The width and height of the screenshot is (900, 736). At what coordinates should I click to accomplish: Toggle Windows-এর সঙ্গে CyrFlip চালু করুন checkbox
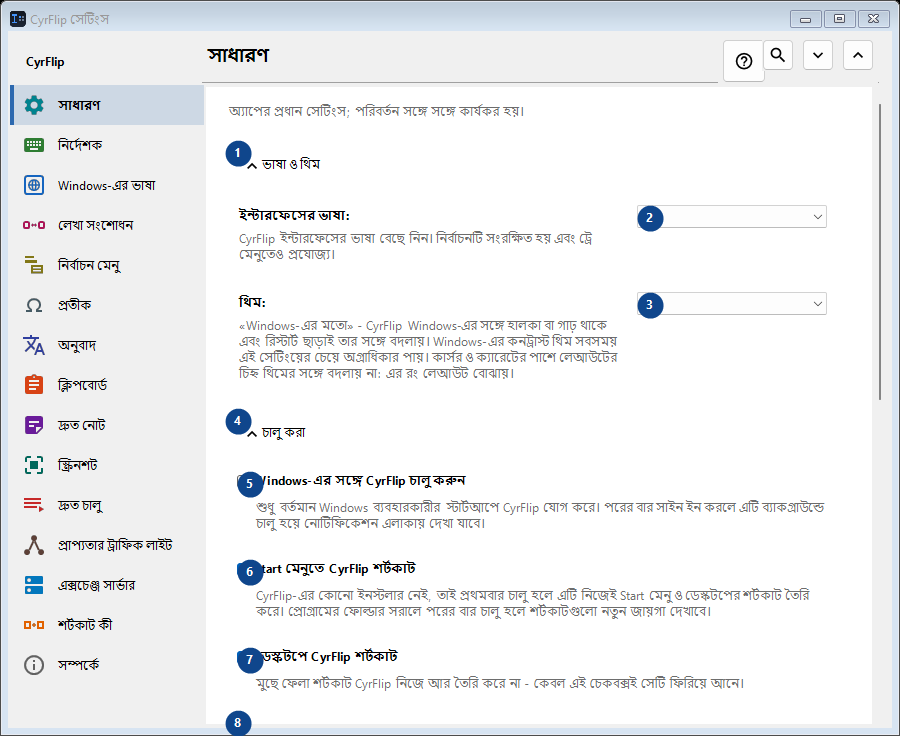243,481
